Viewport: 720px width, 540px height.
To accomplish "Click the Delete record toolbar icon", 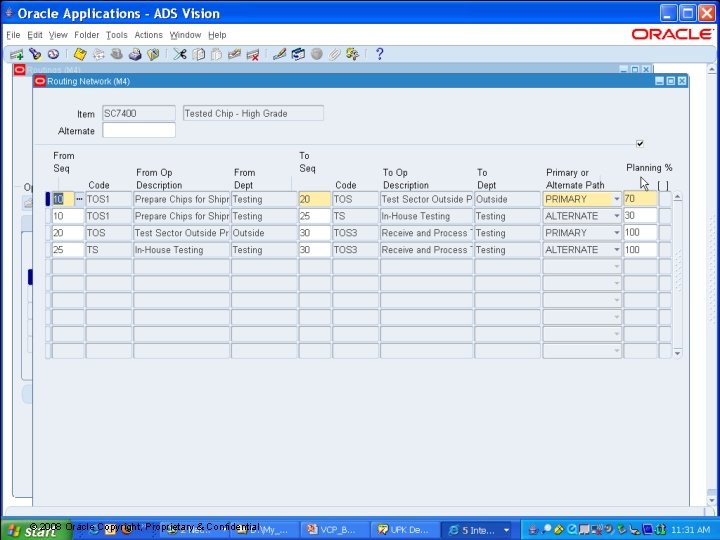I will click(x=253, y=54).
